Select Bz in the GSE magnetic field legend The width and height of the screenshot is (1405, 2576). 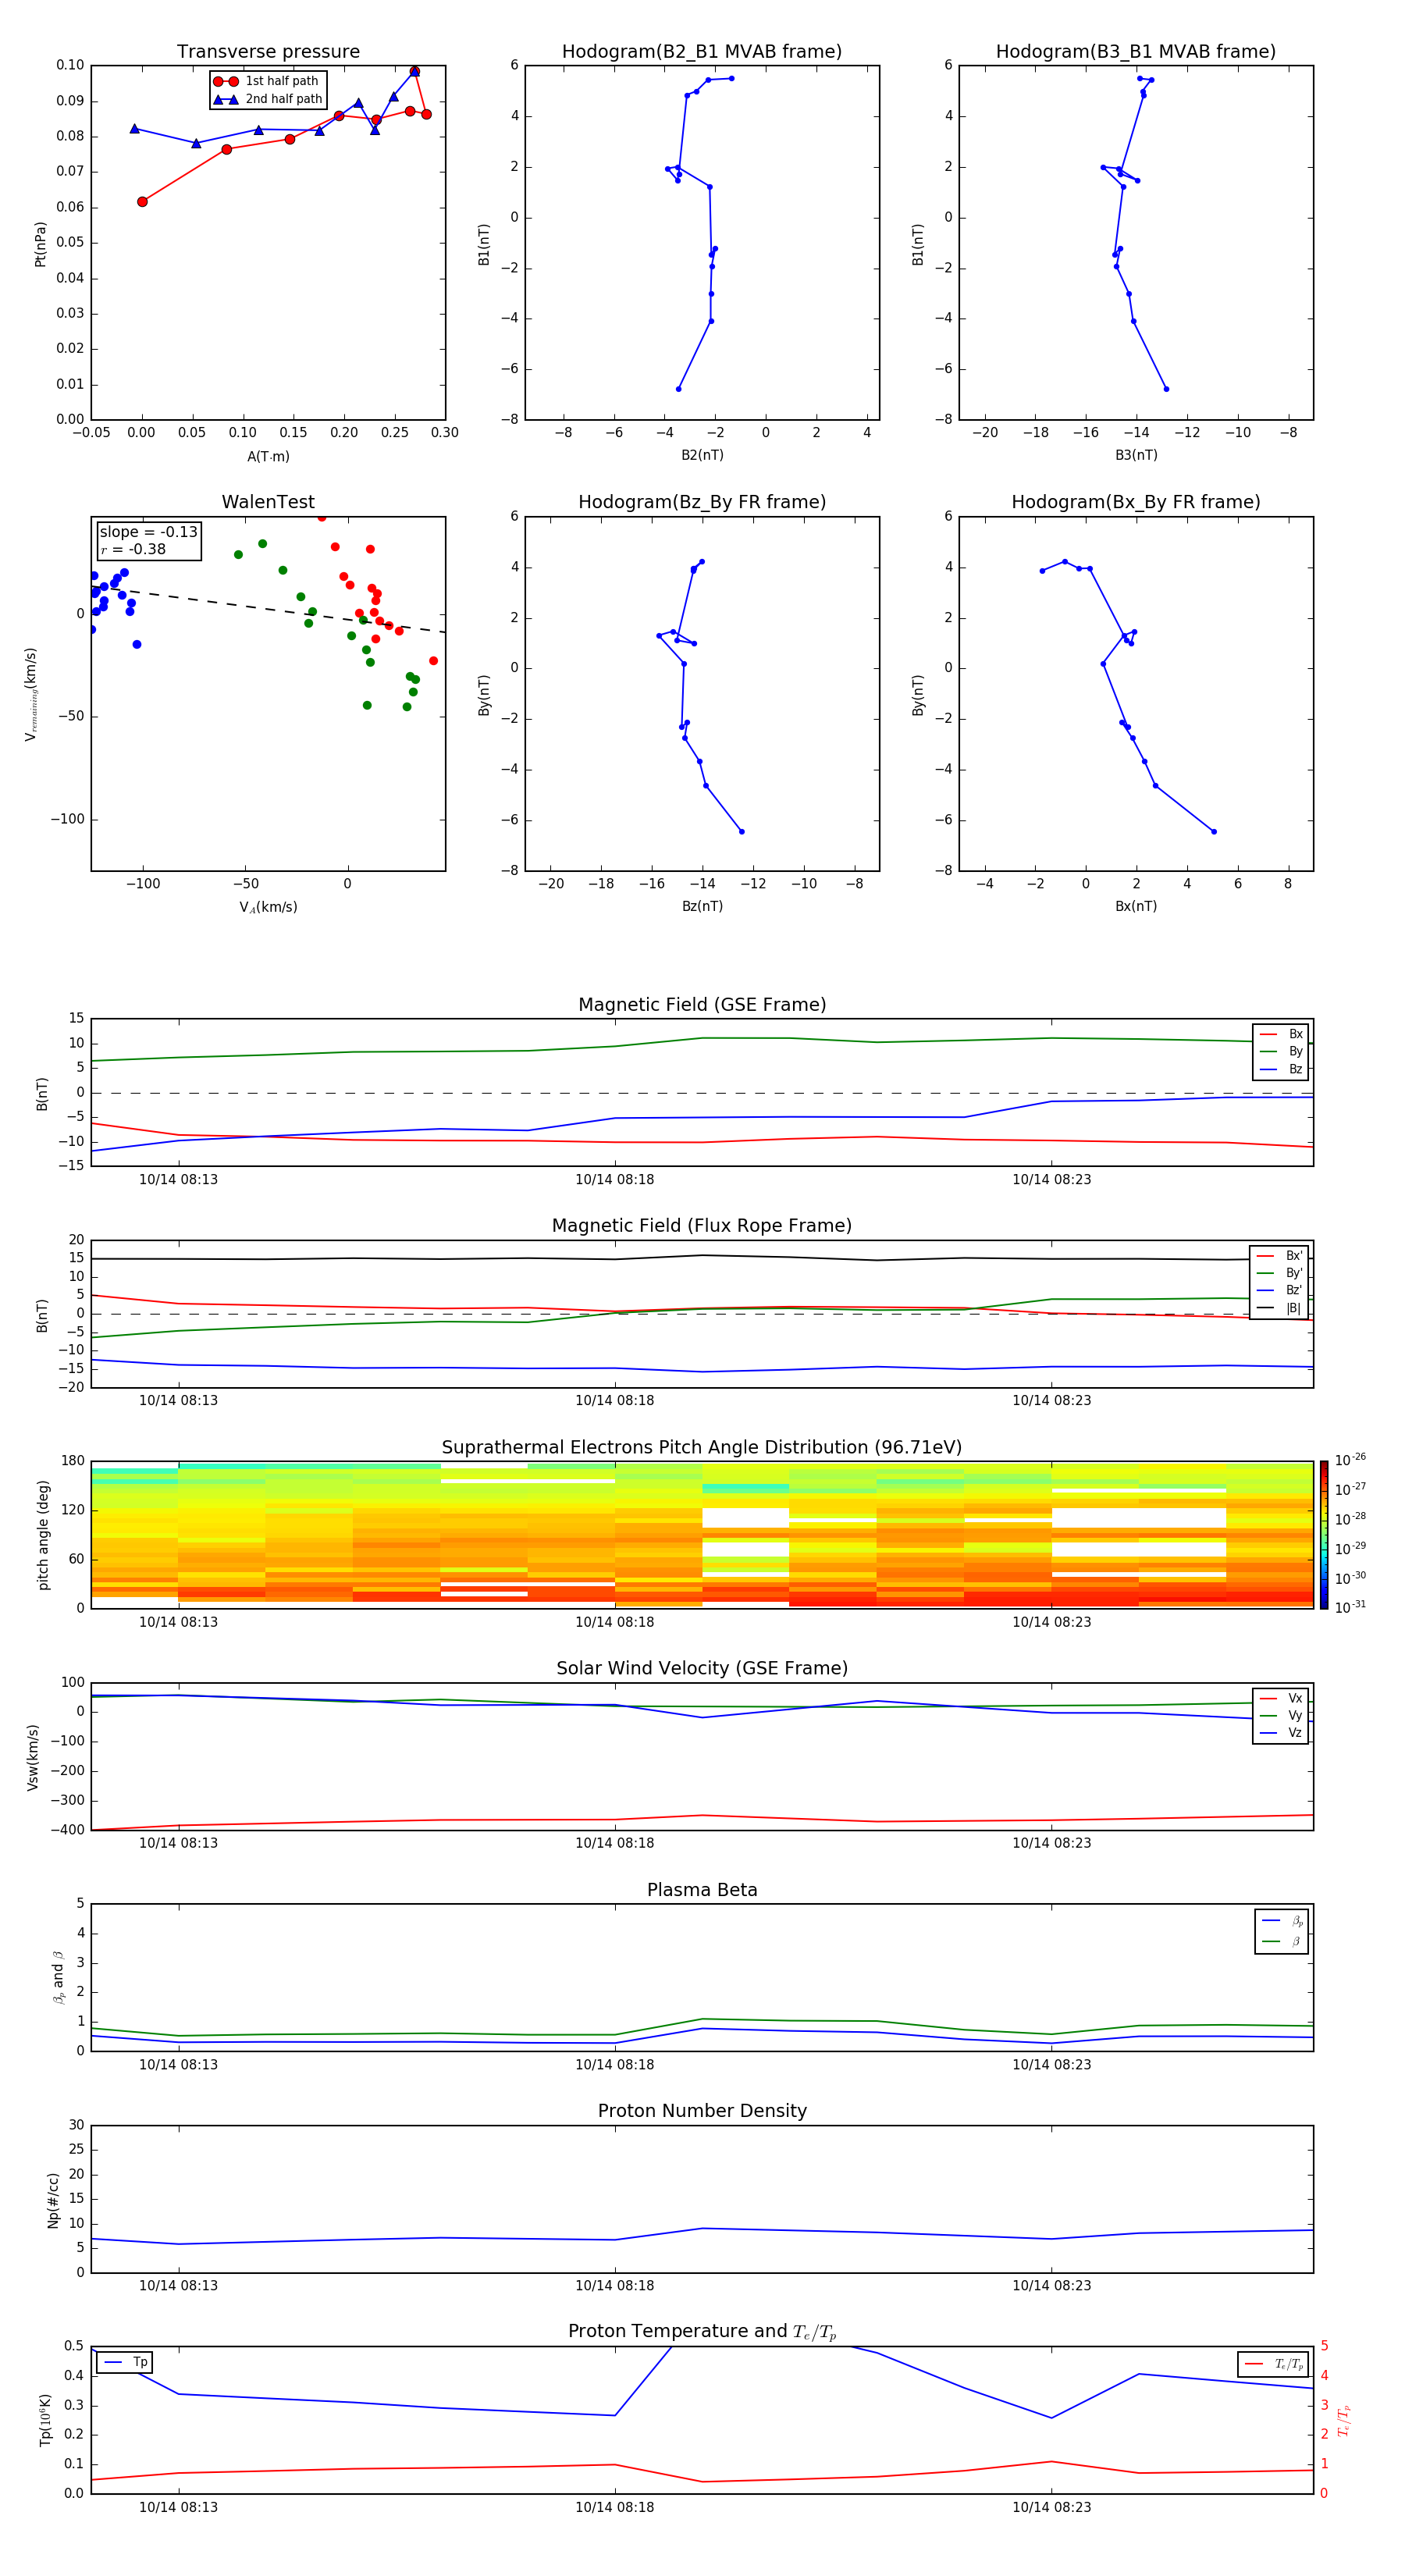(x=1281, y=1069)
